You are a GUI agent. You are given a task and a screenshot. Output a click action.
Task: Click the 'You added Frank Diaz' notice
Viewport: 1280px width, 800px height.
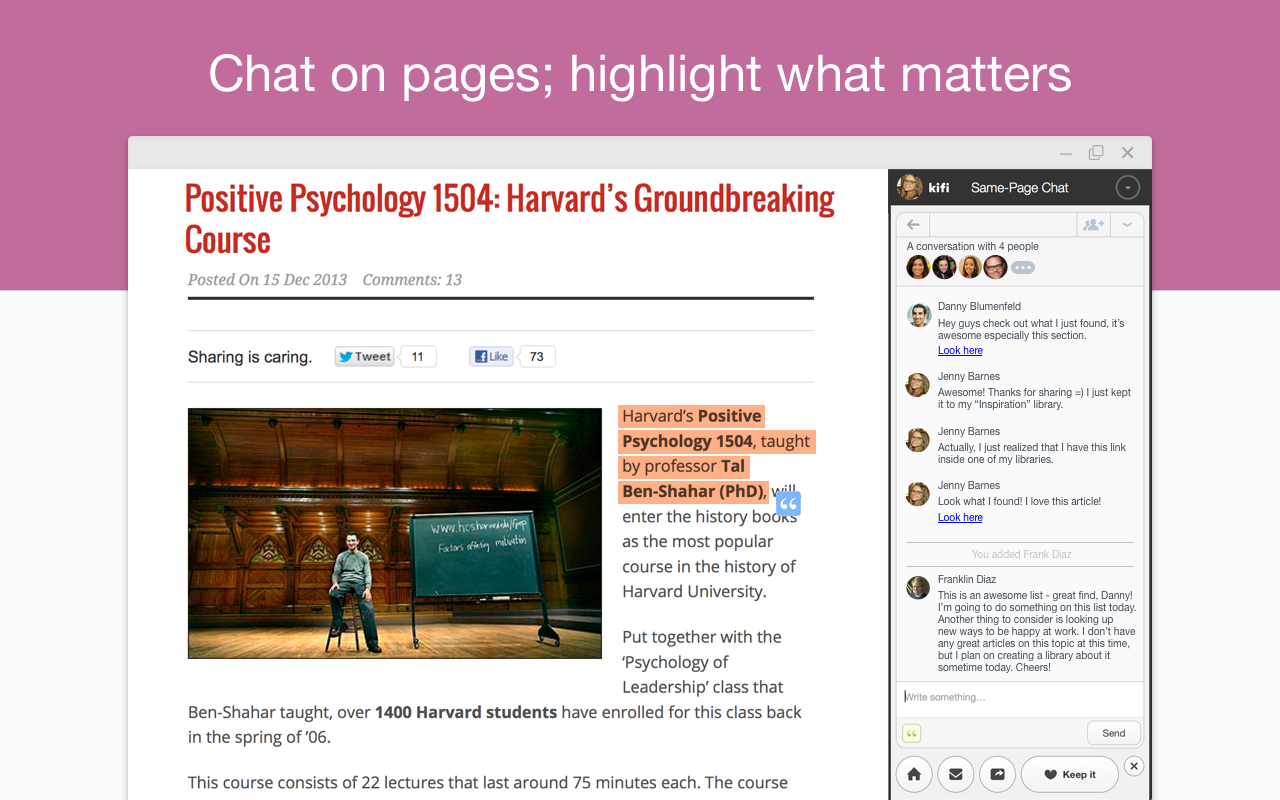[1021, 554]
